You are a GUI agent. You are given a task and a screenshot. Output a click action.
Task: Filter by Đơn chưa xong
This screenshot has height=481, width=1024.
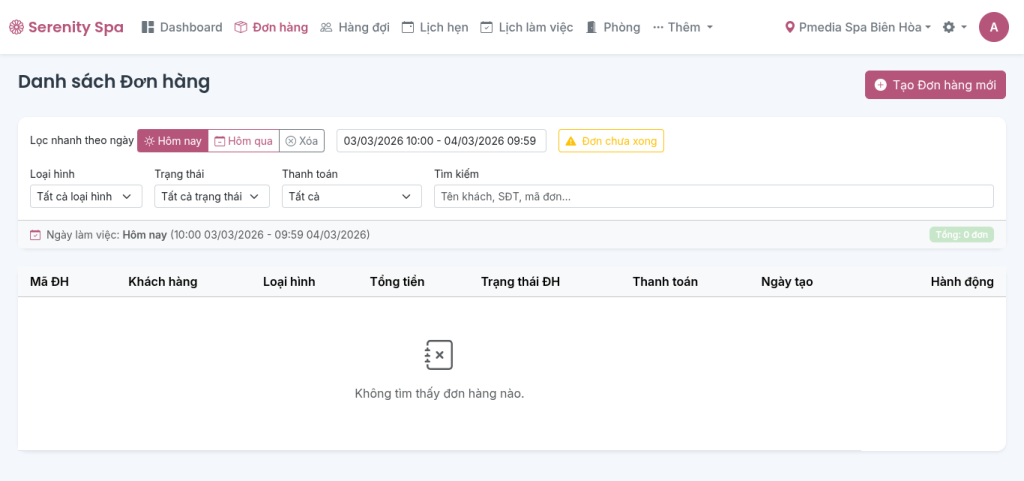pos(611,141)
